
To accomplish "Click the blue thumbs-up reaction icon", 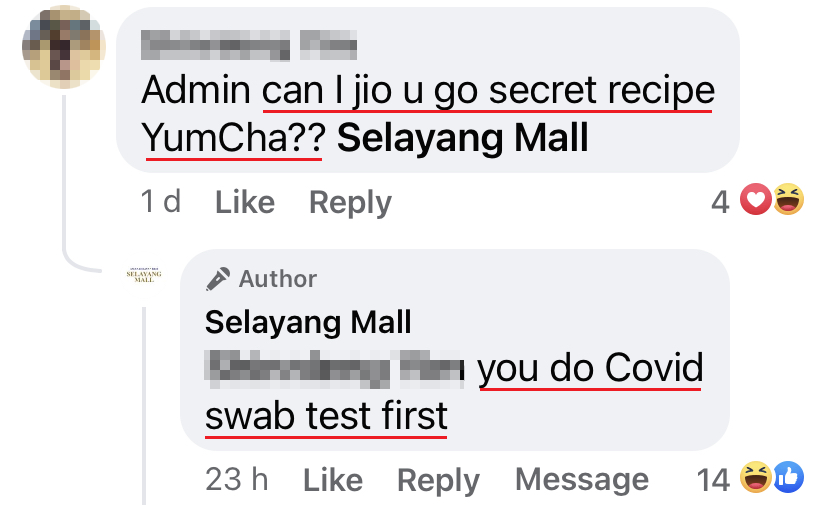I will (x=789, y=477).
